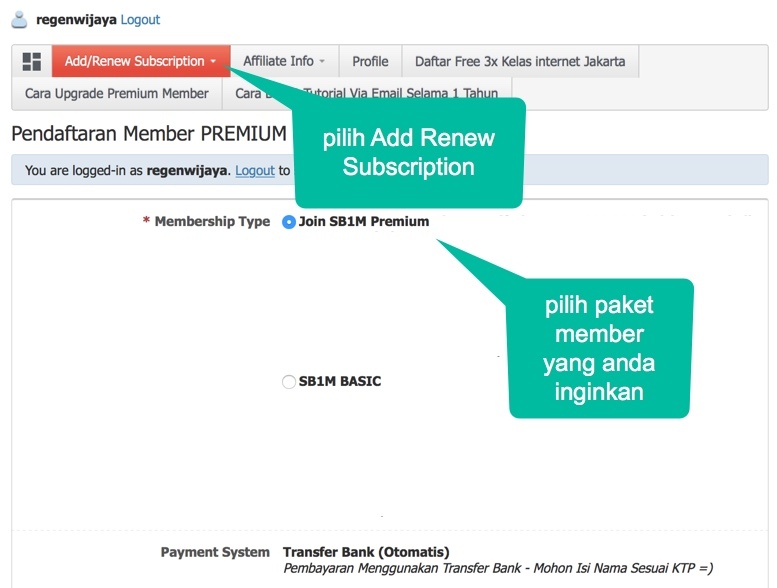Image resolution: width=777 pixels, height=588 pixels.
Task: Open the Affiliate Info dropdown
Action: (284, 61)
